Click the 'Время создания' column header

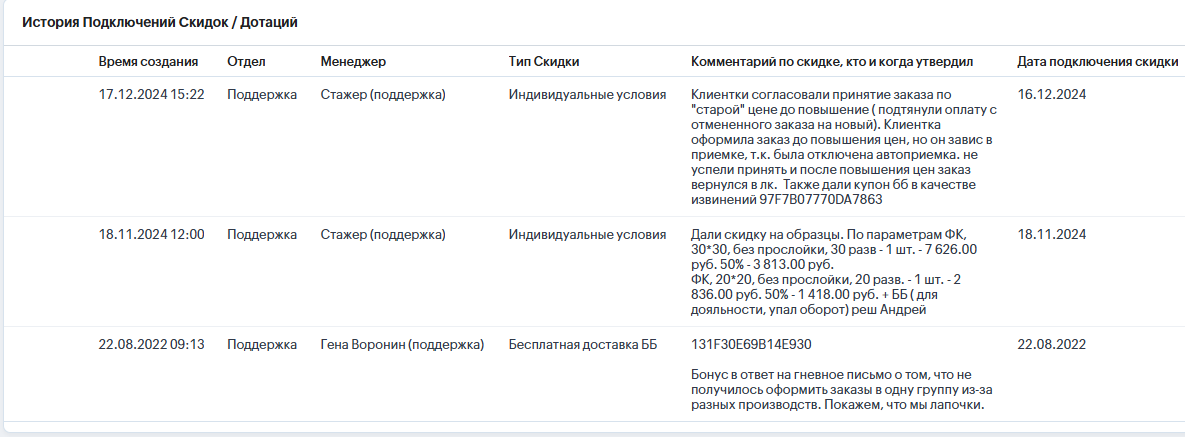coord(148,62)
